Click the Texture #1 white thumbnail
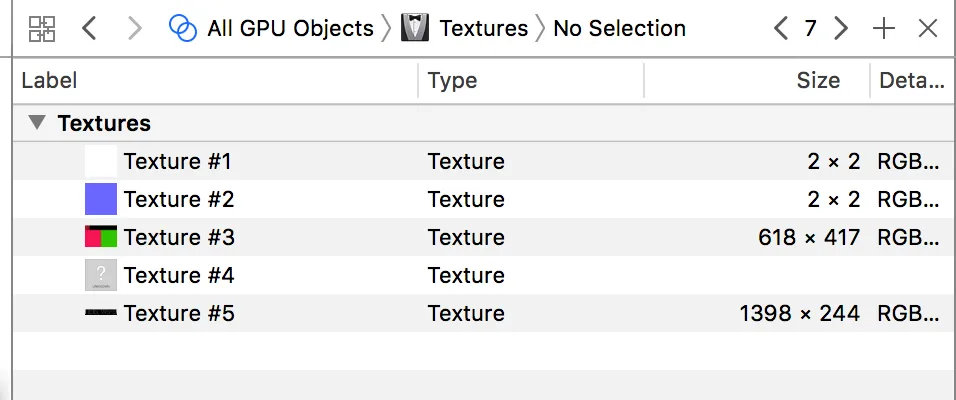The image size is (956, 400). (x=101, y=161)
